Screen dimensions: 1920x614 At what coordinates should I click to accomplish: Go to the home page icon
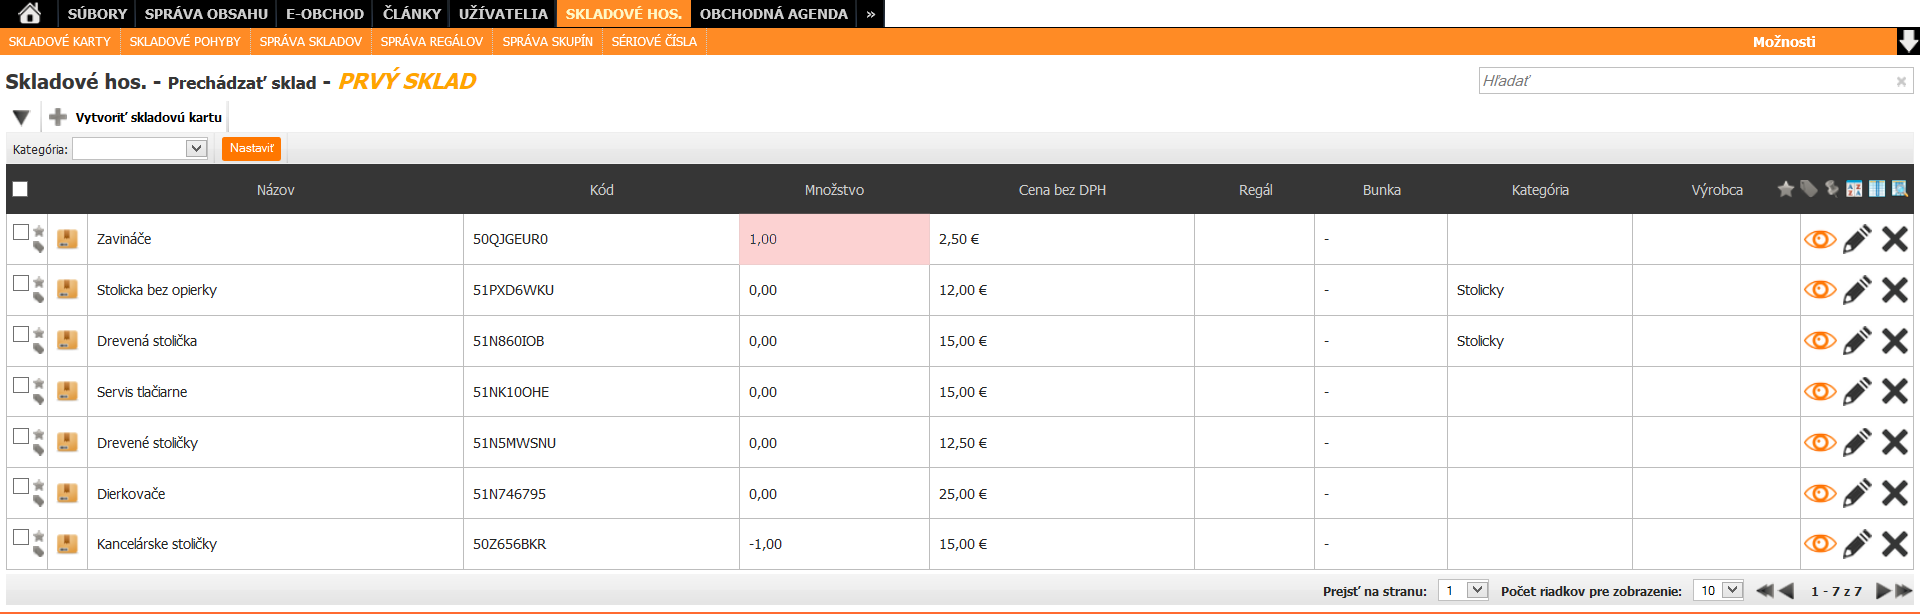click(29, 13)
